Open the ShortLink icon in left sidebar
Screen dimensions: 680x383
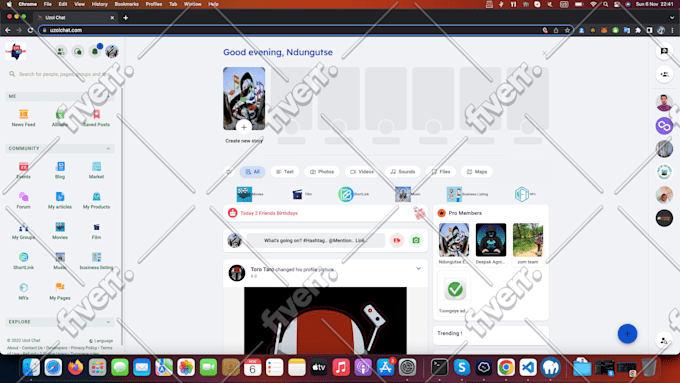[23, 258]
